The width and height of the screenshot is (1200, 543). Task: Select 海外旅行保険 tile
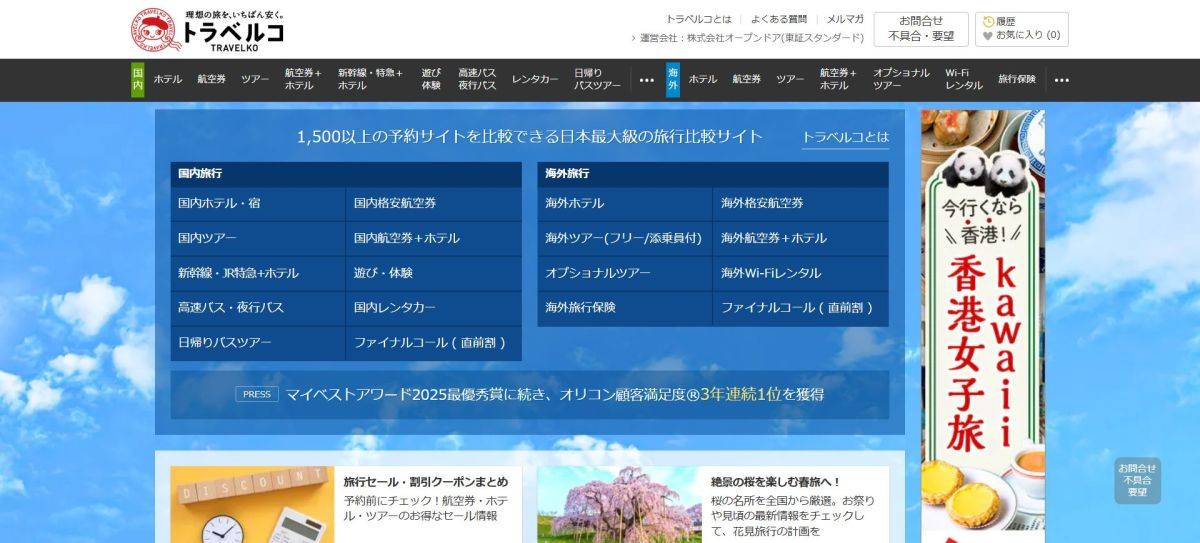point(625,308)
